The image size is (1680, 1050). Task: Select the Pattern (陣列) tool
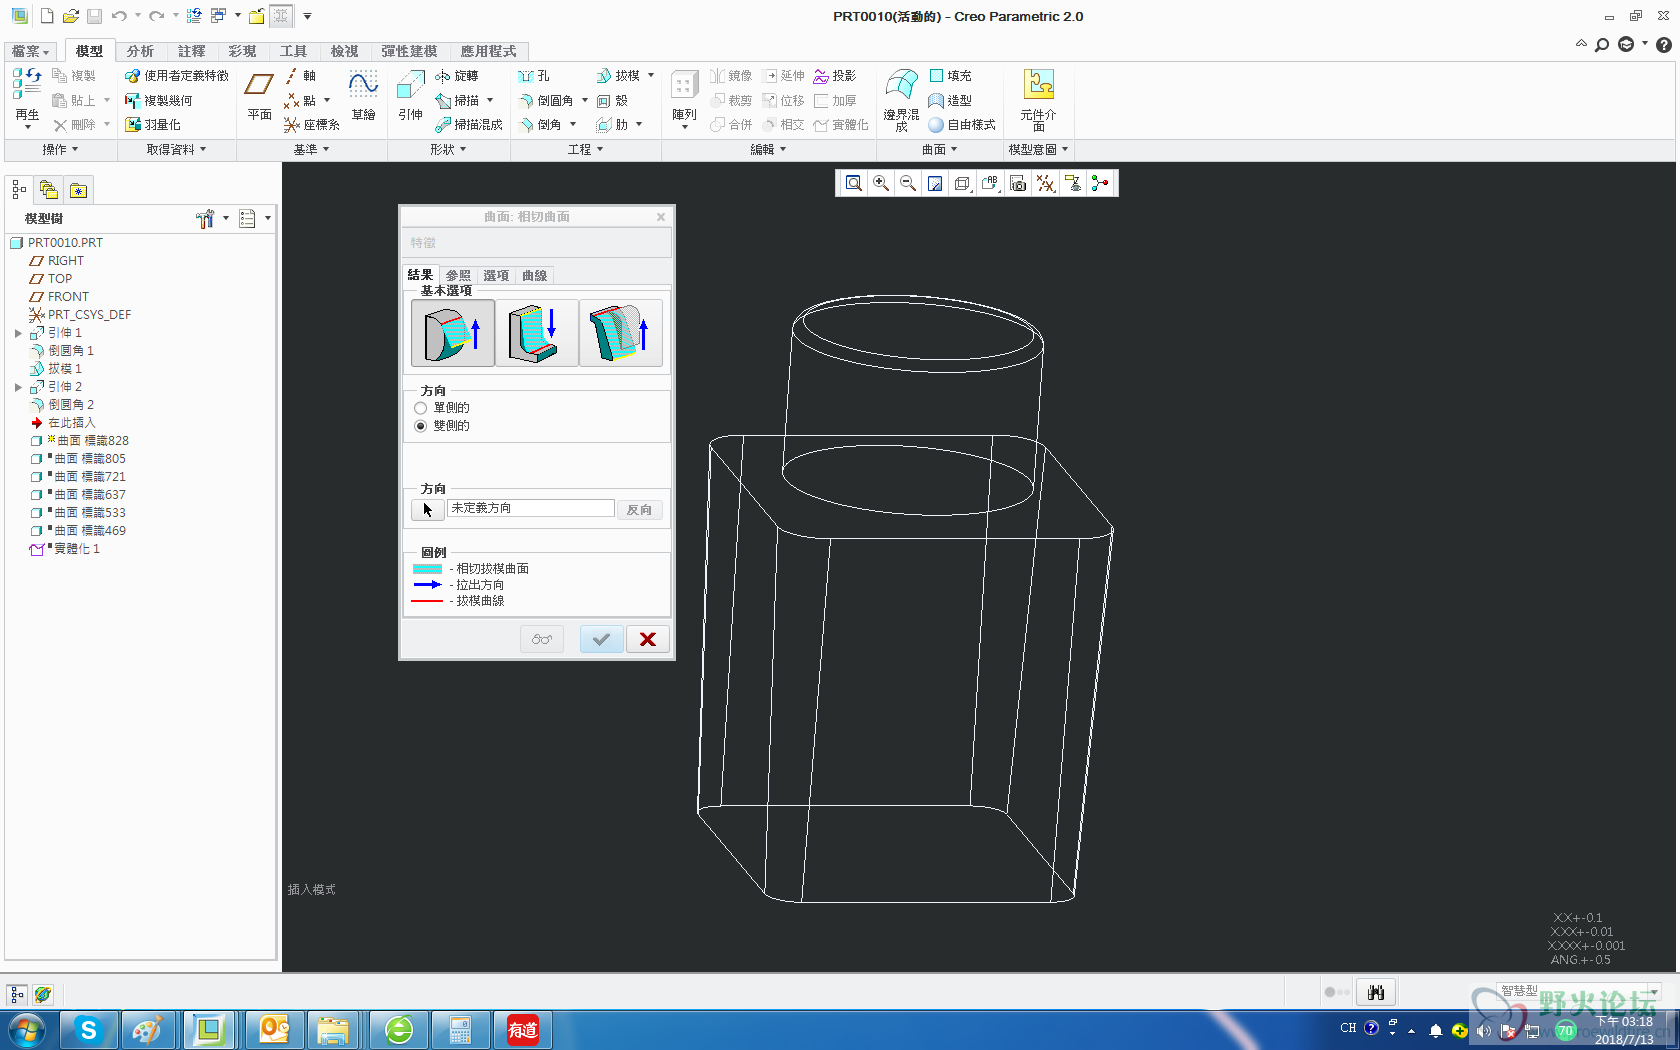point(684,97)
